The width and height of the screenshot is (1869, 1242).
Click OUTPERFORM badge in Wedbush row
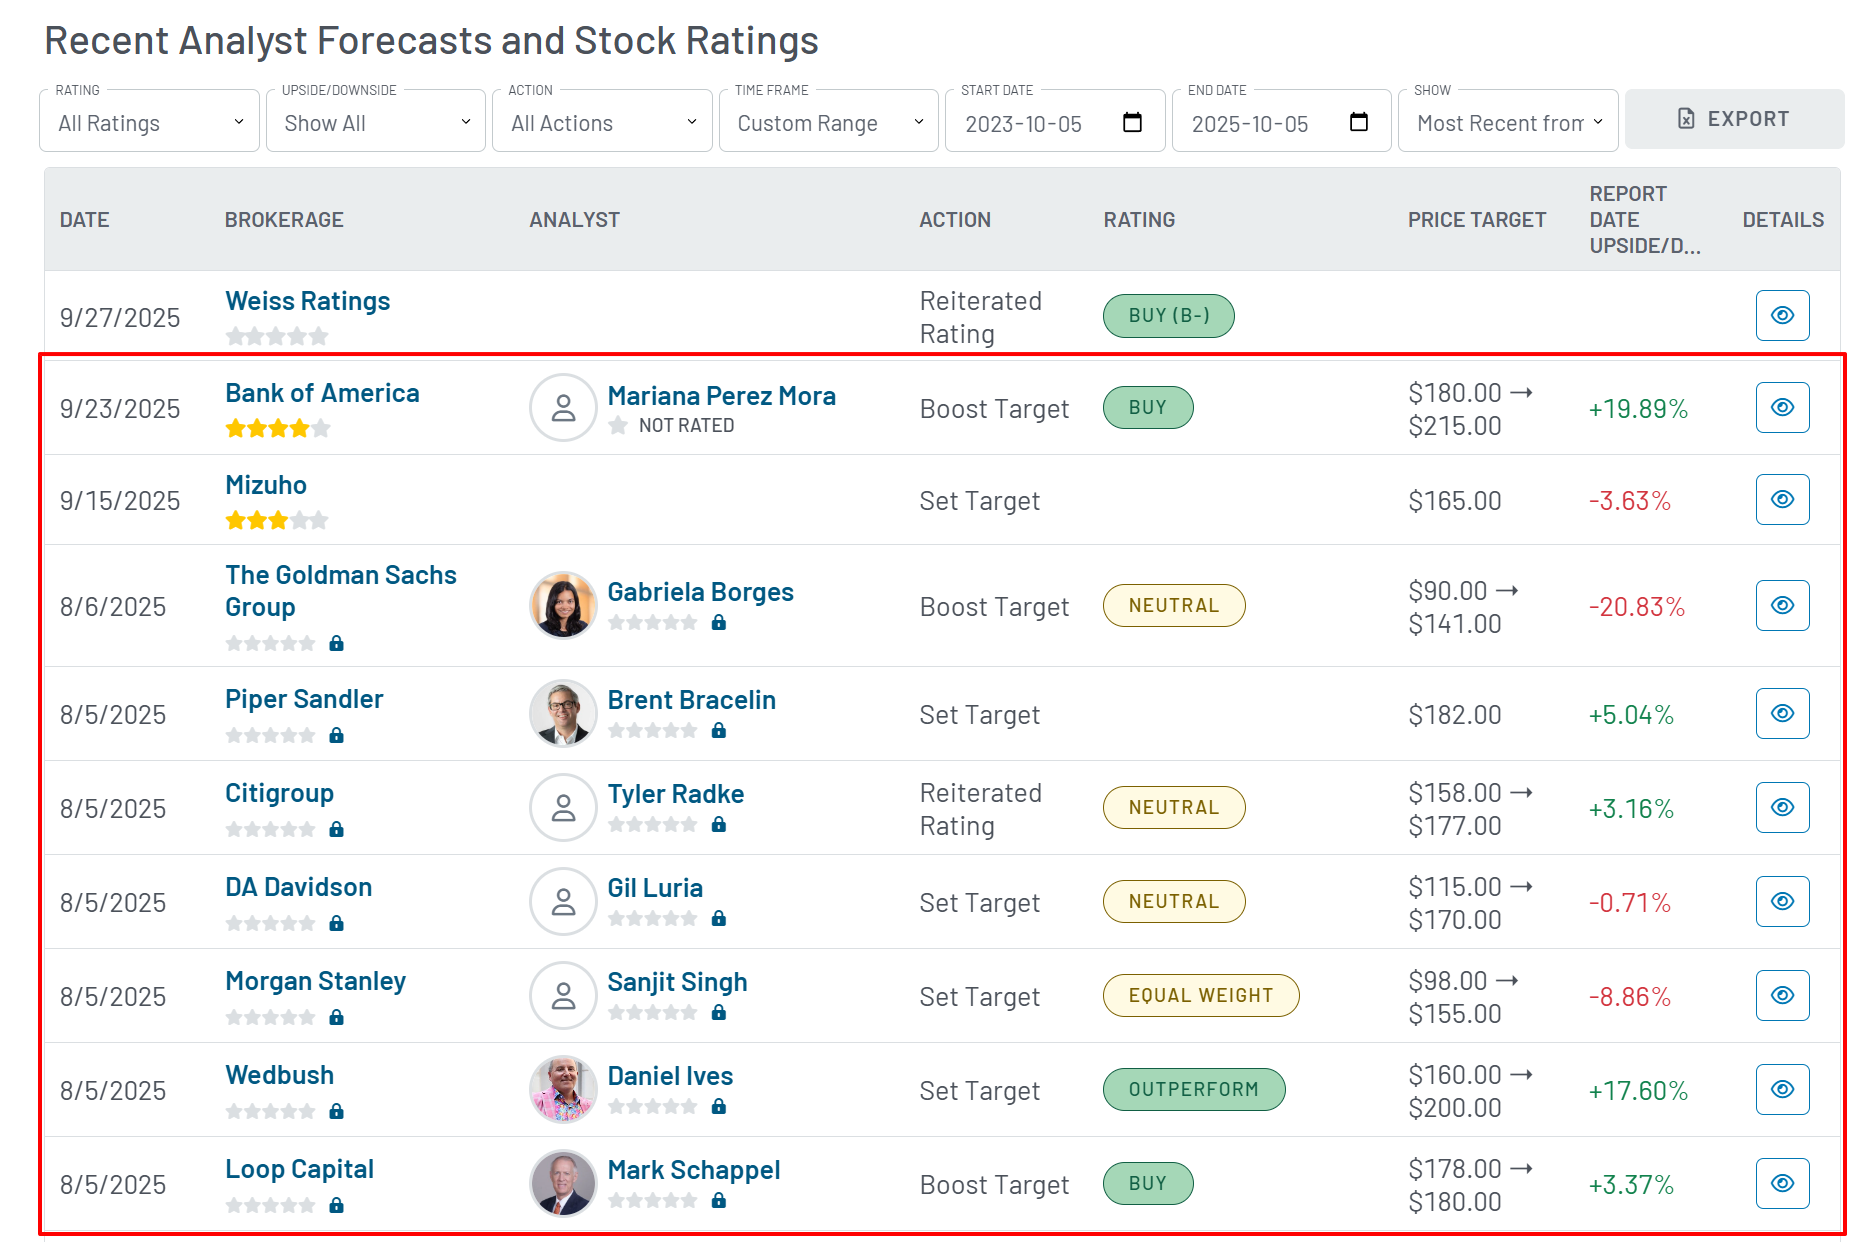(1194, 1089)
